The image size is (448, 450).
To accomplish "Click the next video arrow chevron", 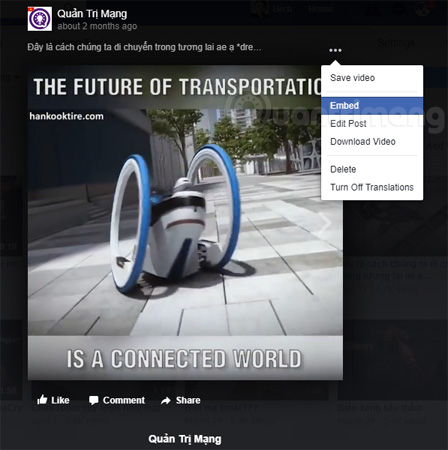I will pos(324,223).
